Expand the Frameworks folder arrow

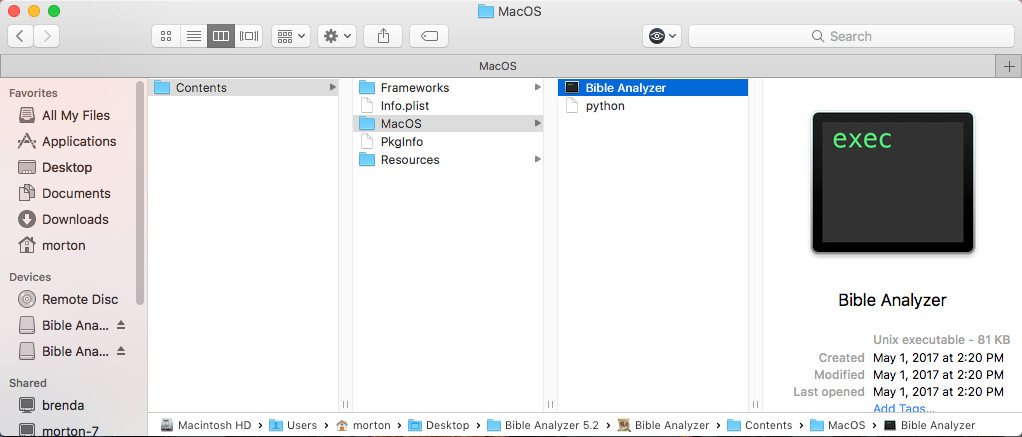click(x=538, y=87)
